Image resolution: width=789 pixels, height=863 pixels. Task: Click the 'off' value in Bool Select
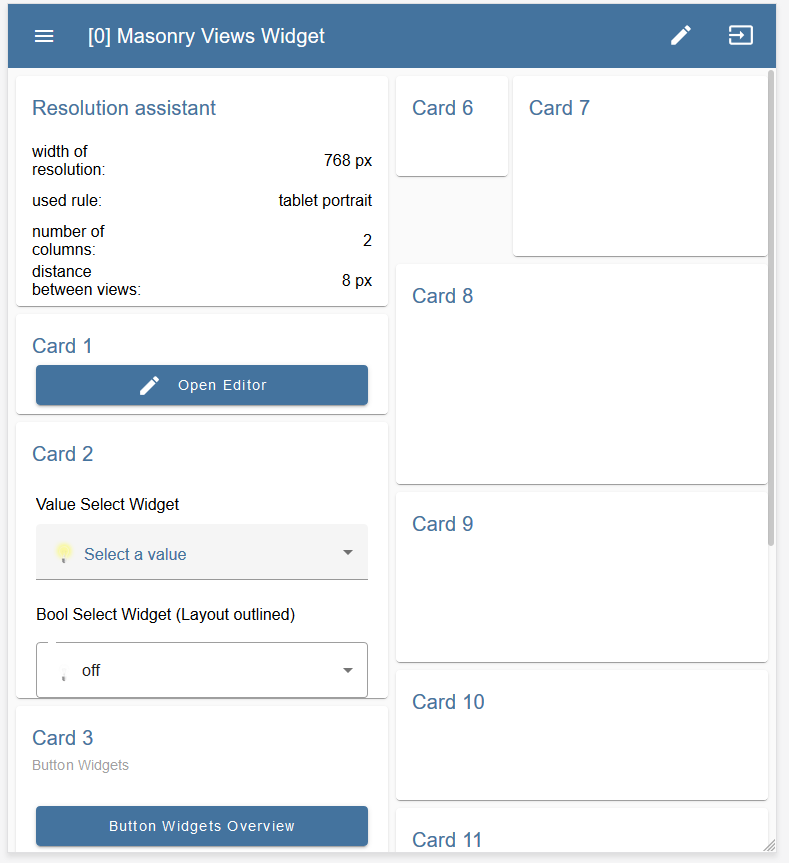pos(91,671)
